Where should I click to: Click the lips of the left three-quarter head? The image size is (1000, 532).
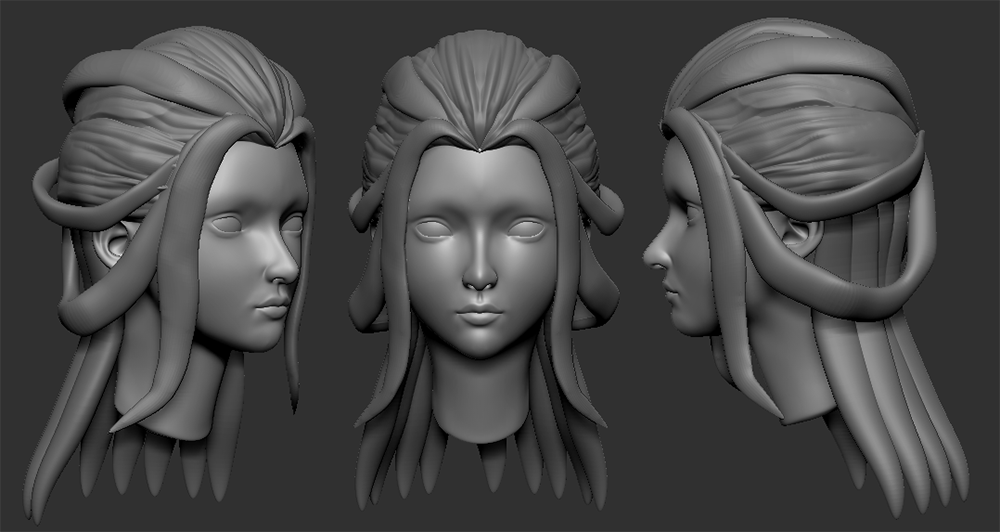[272, 307]
